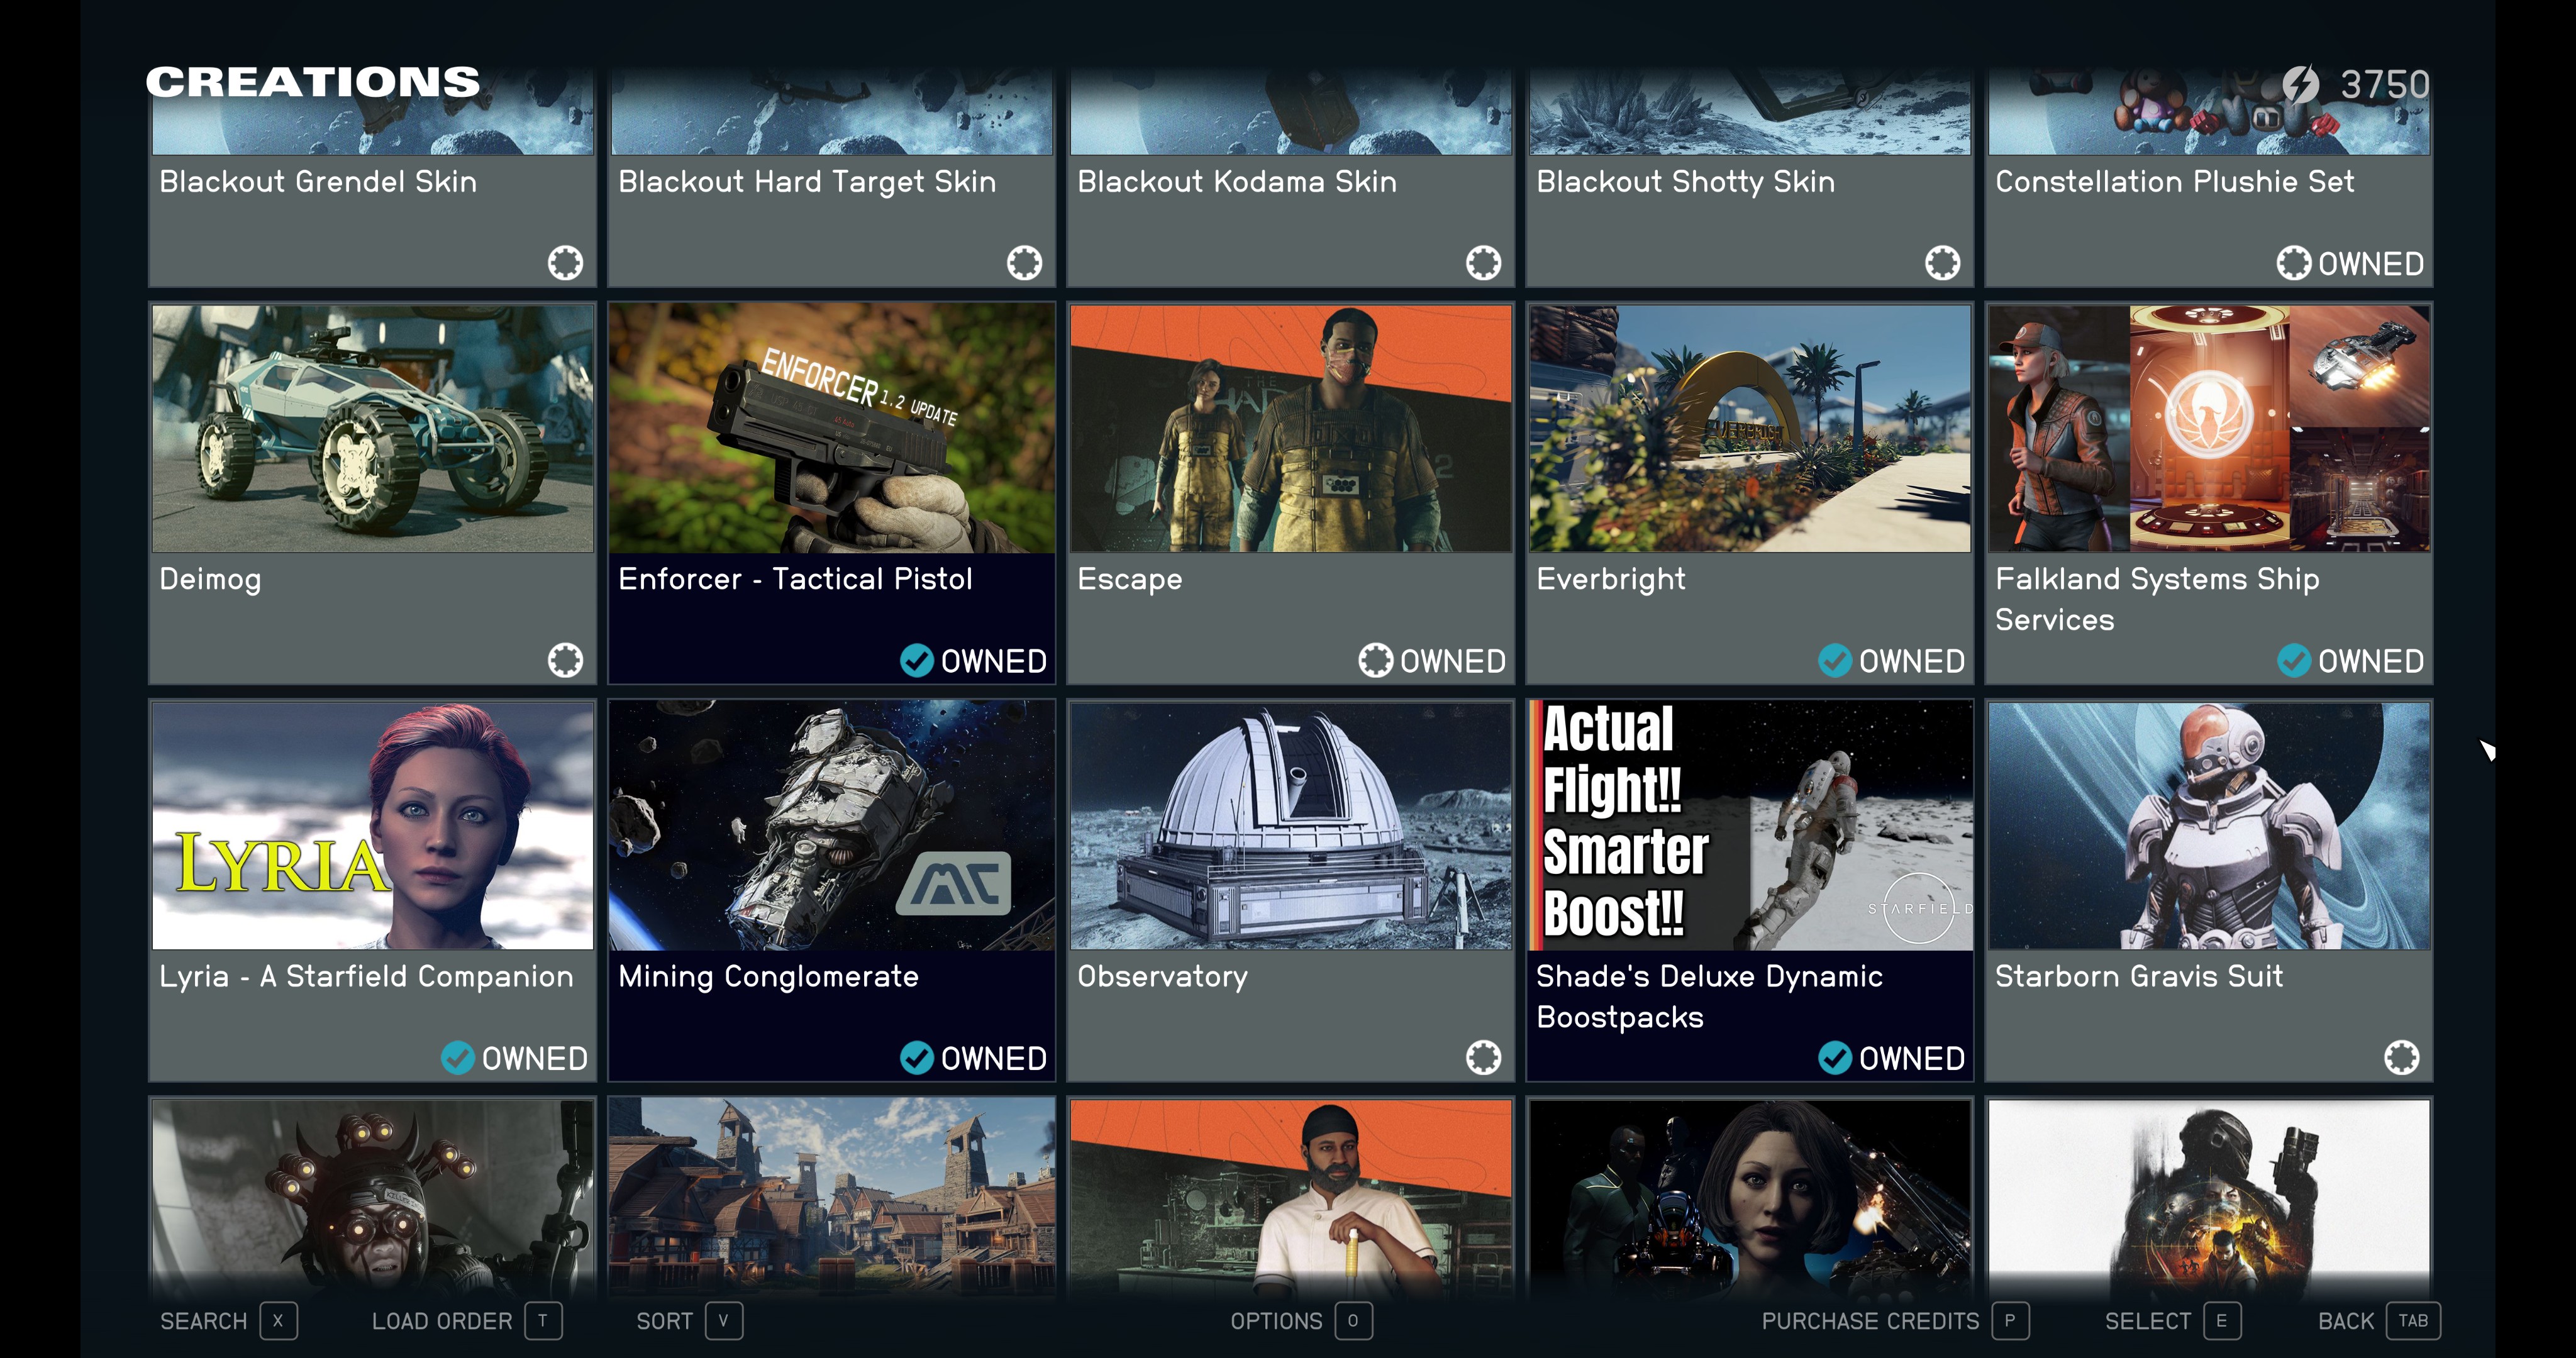Click the Starborn Gravis Suit status icon
Image resolution: width=2576 pixels, height=1358 pixels.
2401,1057
